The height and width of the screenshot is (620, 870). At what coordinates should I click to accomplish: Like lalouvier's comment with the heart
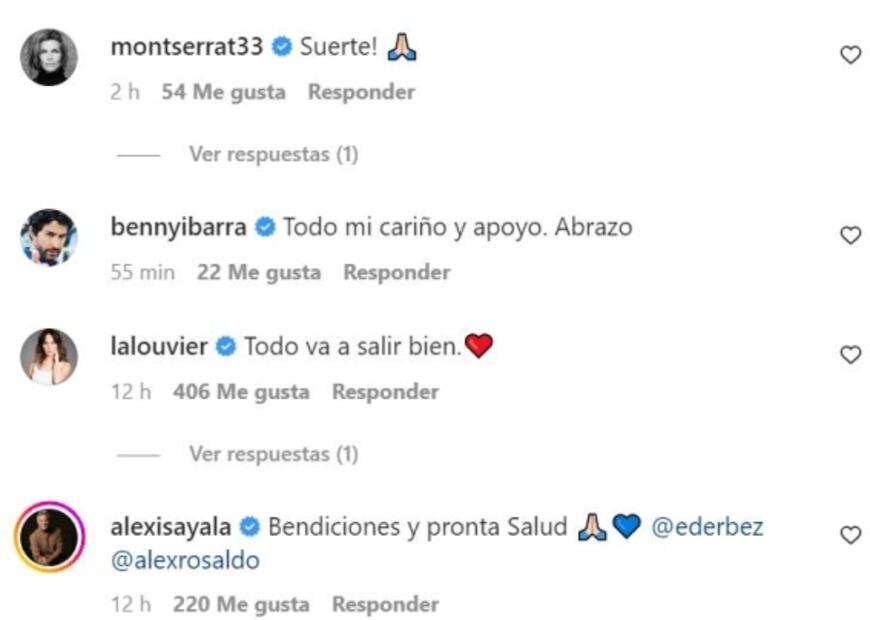click(850, 354)
